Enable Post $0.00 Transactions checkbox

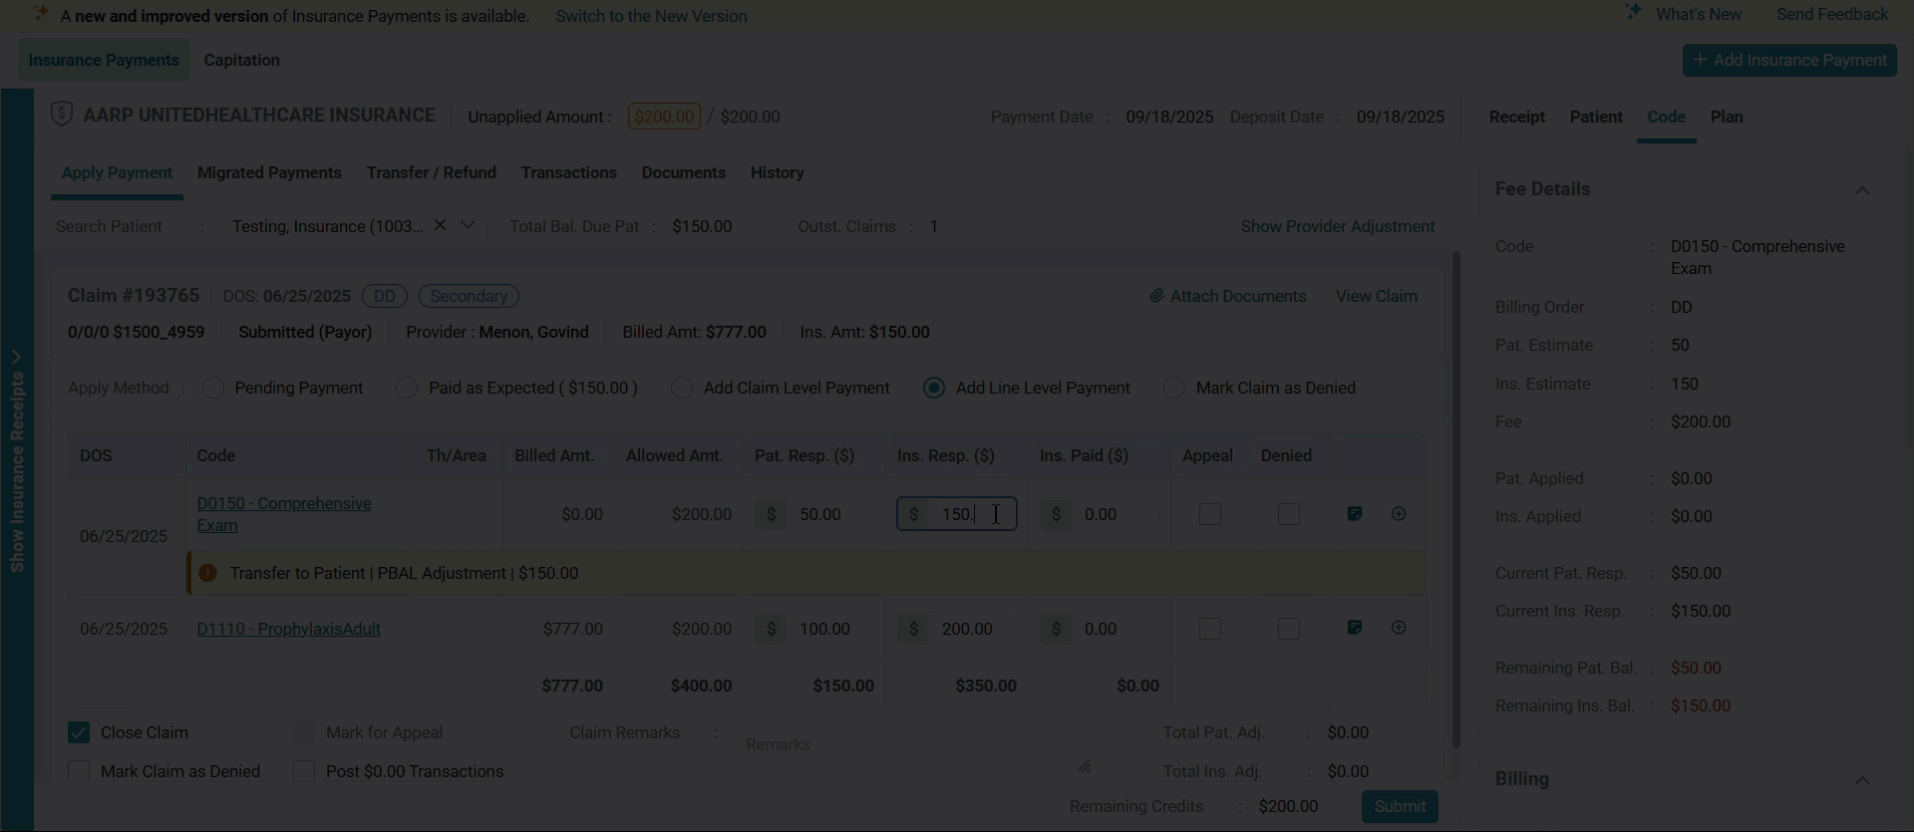(x=304, y=771)
